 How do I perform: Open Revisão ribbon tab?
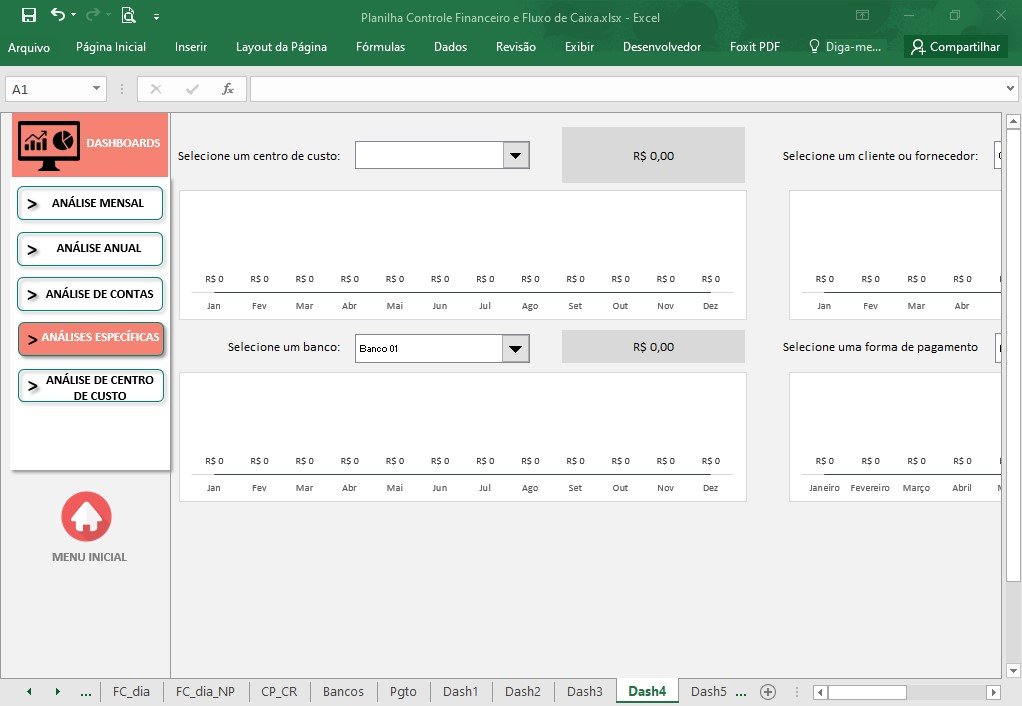click(516, 47)
